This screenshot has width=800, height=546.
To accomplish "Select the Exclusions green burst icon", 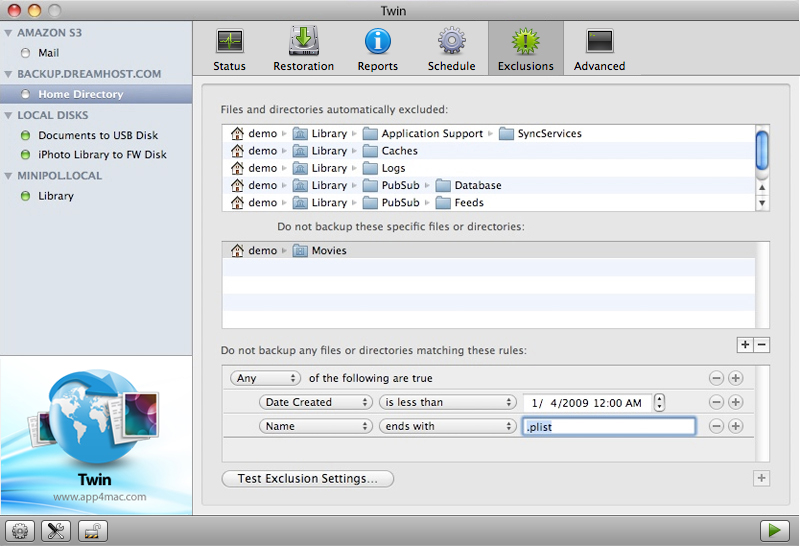I will coord(526,41).
